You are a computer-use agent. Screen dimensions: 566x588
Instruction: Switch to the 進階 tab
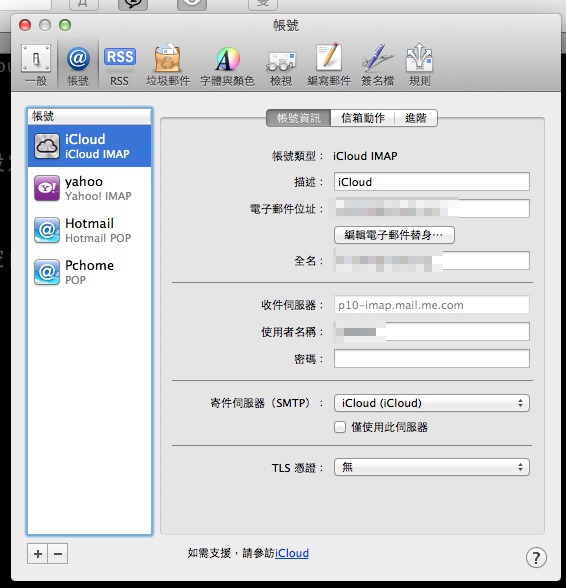(x=416, y=118)
